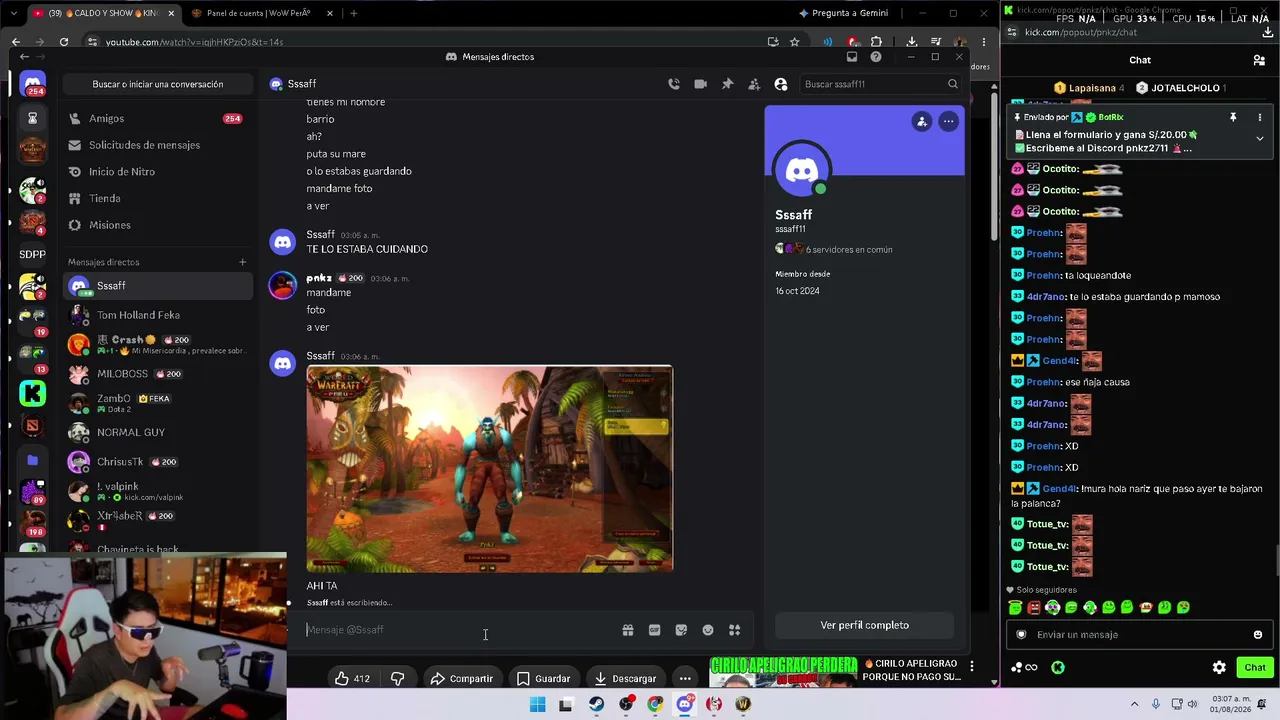Click the Compartir button on YouTube
Screen dimensions: 1280x720
tap(462, 679)
